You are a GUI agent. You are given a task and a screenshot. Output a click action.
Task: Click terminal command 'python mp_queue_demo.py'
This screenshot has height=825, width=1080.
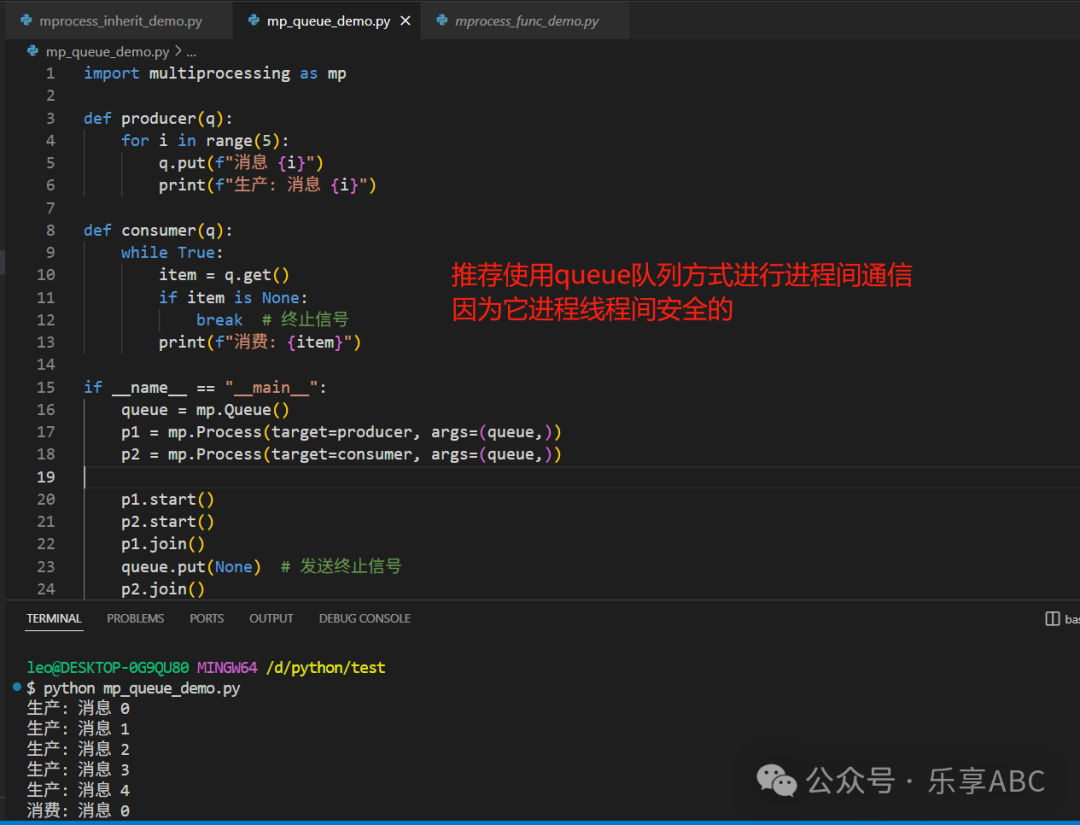click(142, 688)
